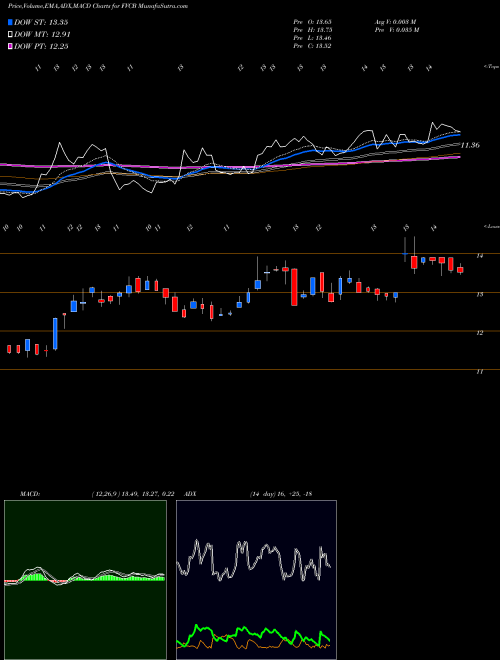500x660 pixels.
Task: Select the 'DOW MT: 12.91' legend text
Action: 42,35
